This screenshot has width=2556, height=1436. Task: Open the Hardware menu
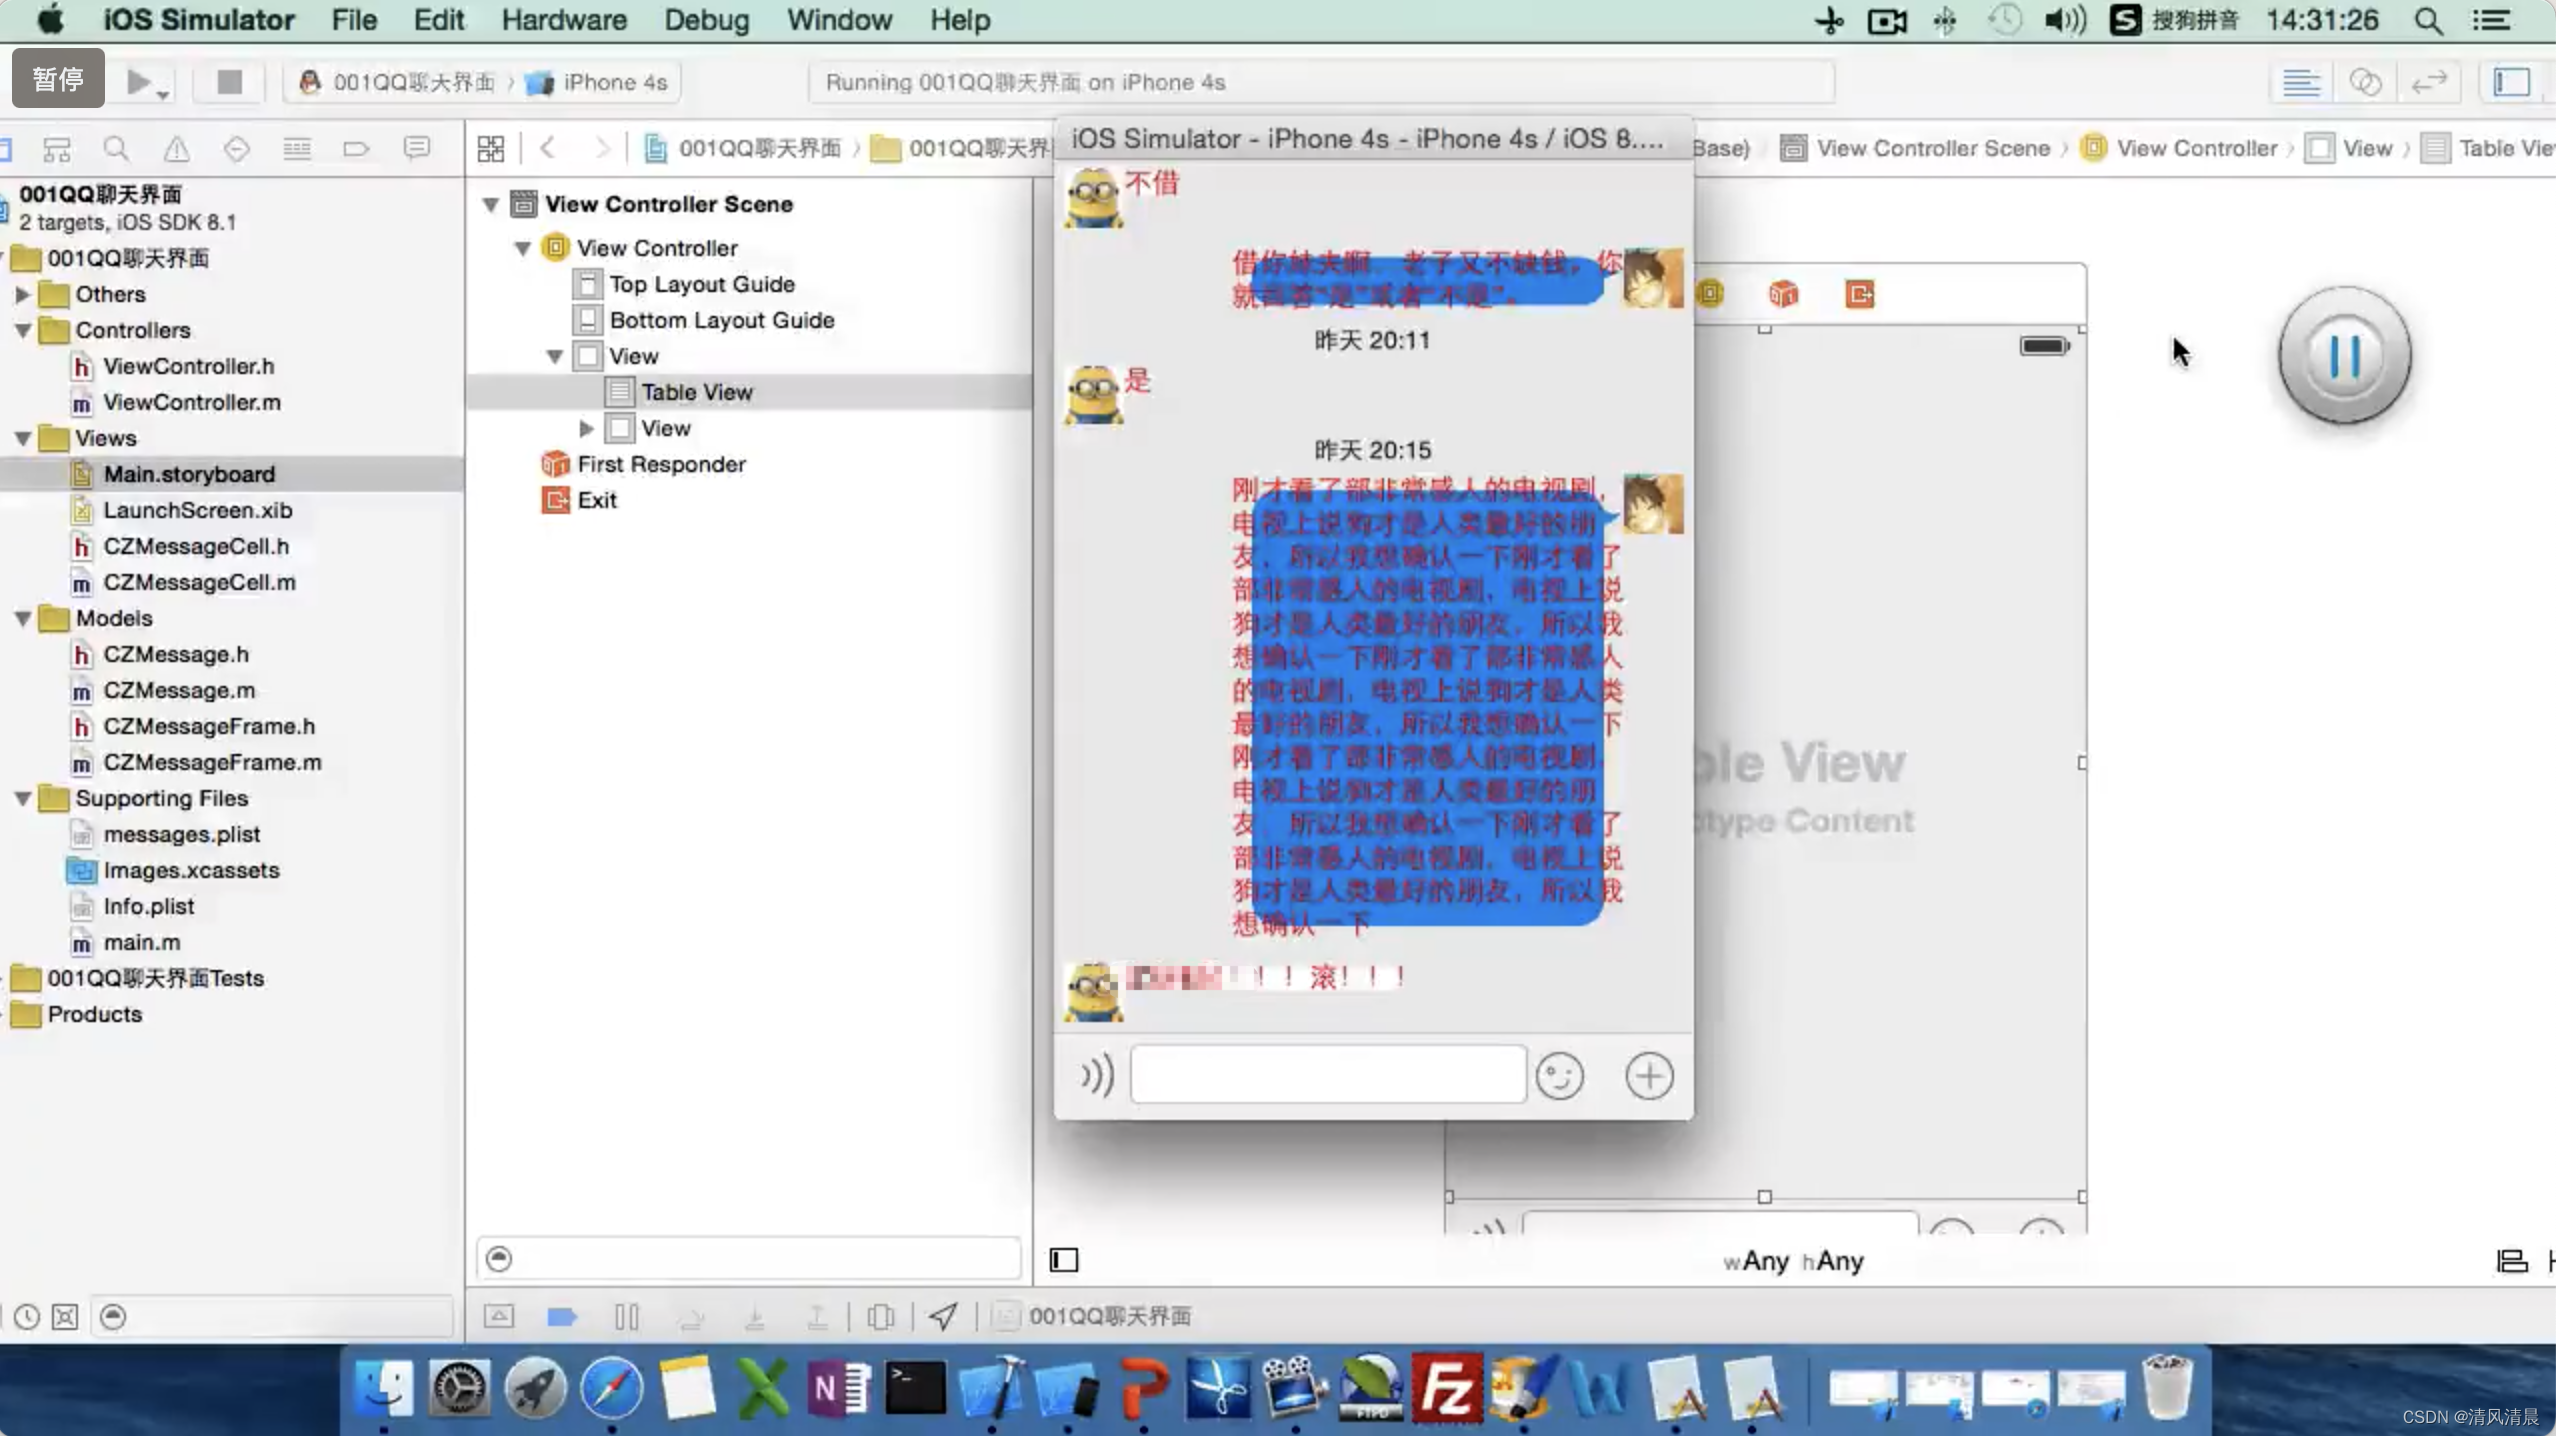[564, 20]
